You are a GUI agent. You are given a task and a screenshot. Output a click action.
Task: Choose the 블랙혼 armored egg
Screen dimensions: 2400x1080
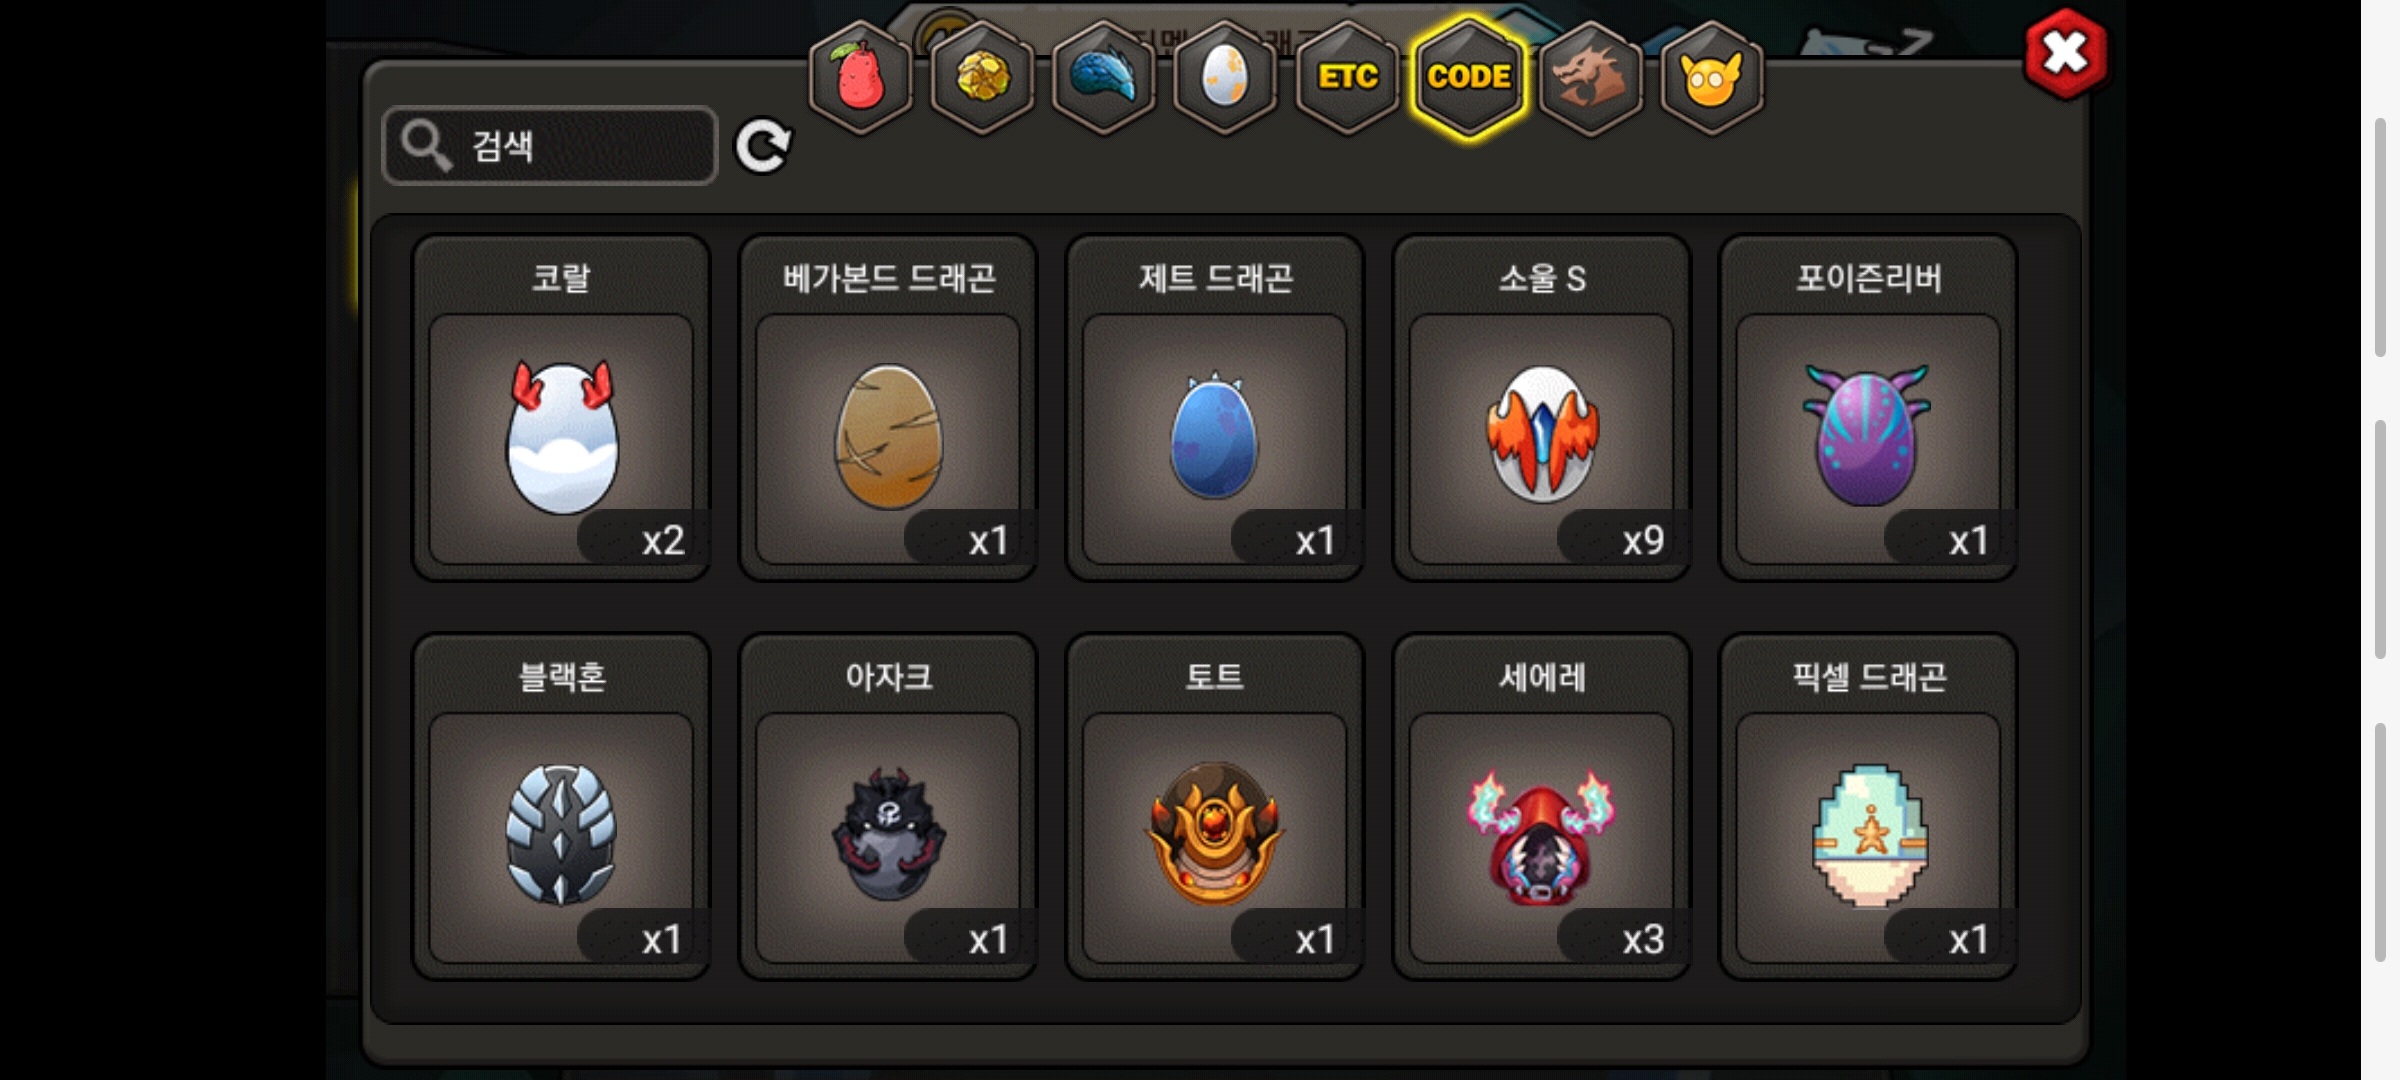click(x=561, y=807)
